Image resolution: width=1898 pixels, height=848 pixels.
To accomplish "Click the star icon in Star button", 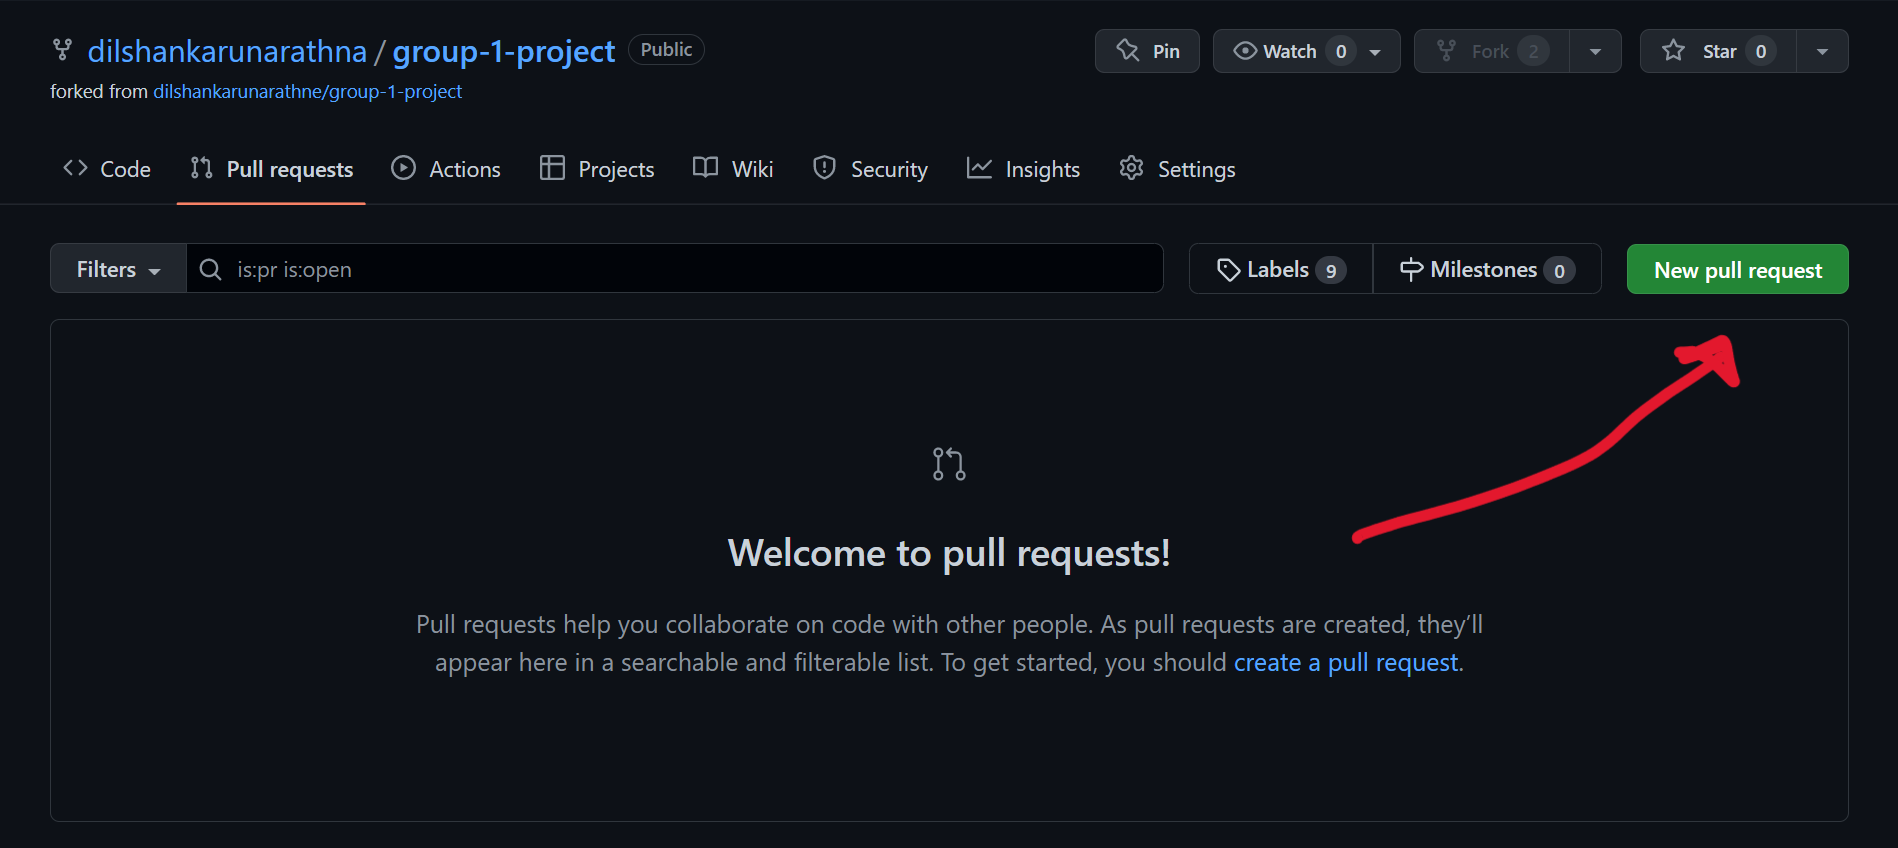I will click(1673, 50).
